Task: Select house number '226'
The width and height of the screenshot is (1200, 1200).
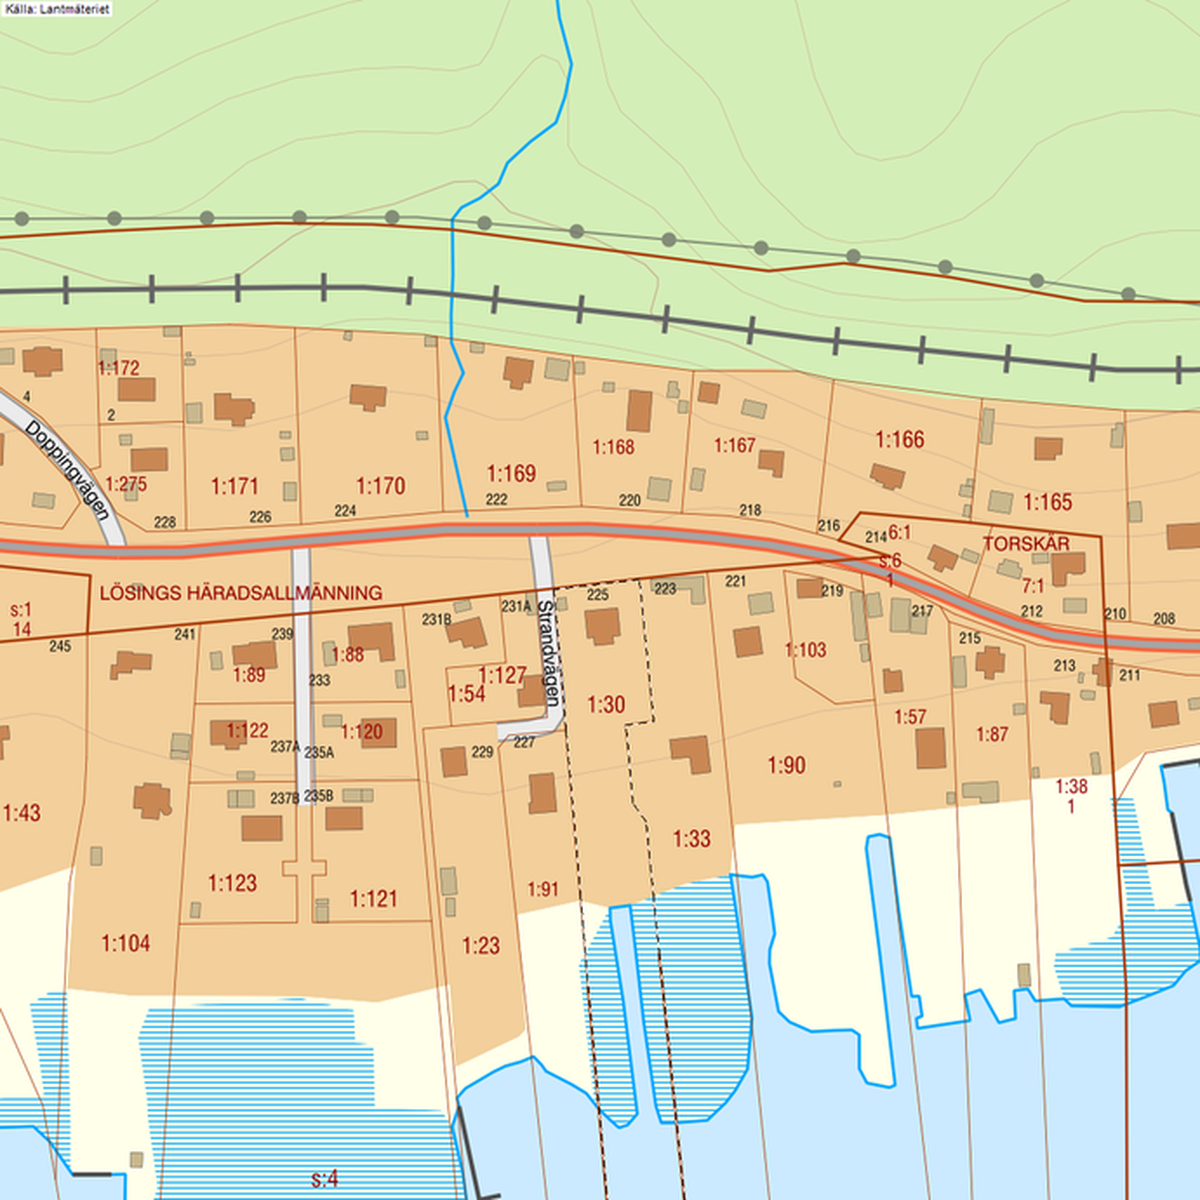Action: (260, 517)
